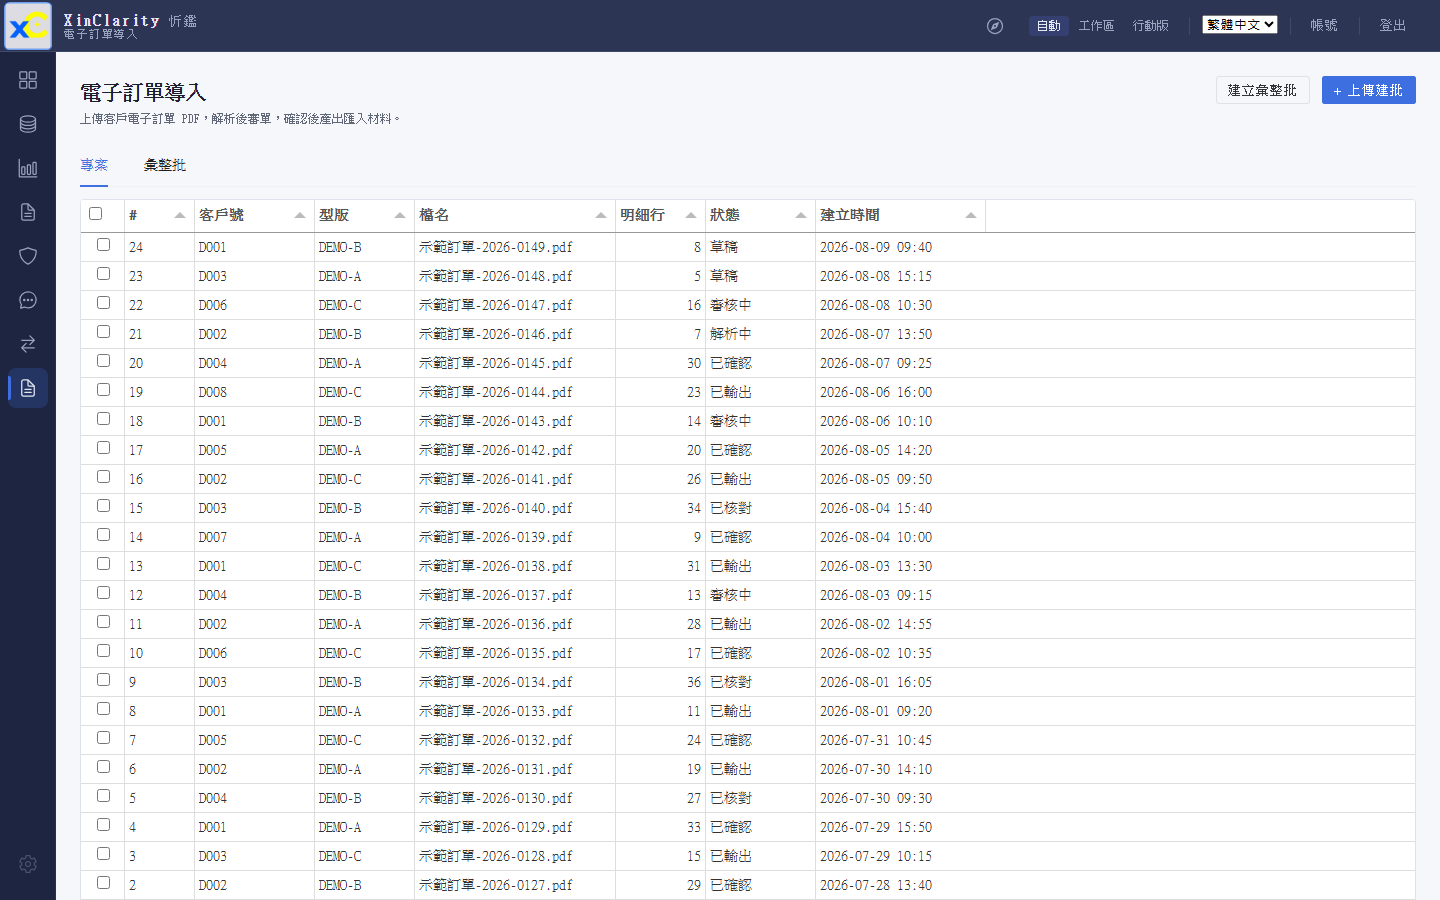The width and height of the screenshot is (1440, 900).
Task: Click the XinClarity logo icon
Action: 28,26
